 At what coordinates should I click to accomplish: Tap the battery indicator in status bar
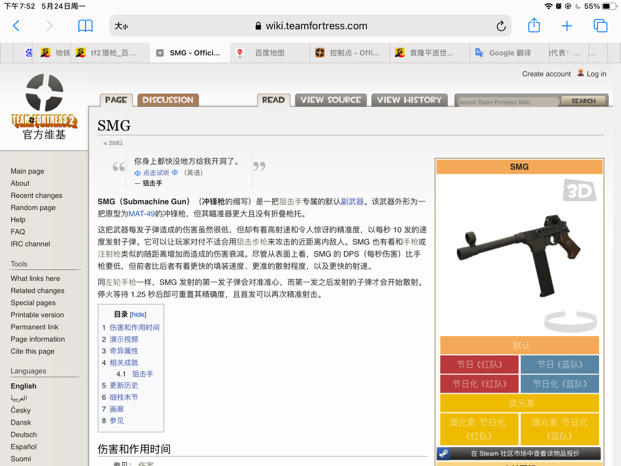(x=608, y=6)
